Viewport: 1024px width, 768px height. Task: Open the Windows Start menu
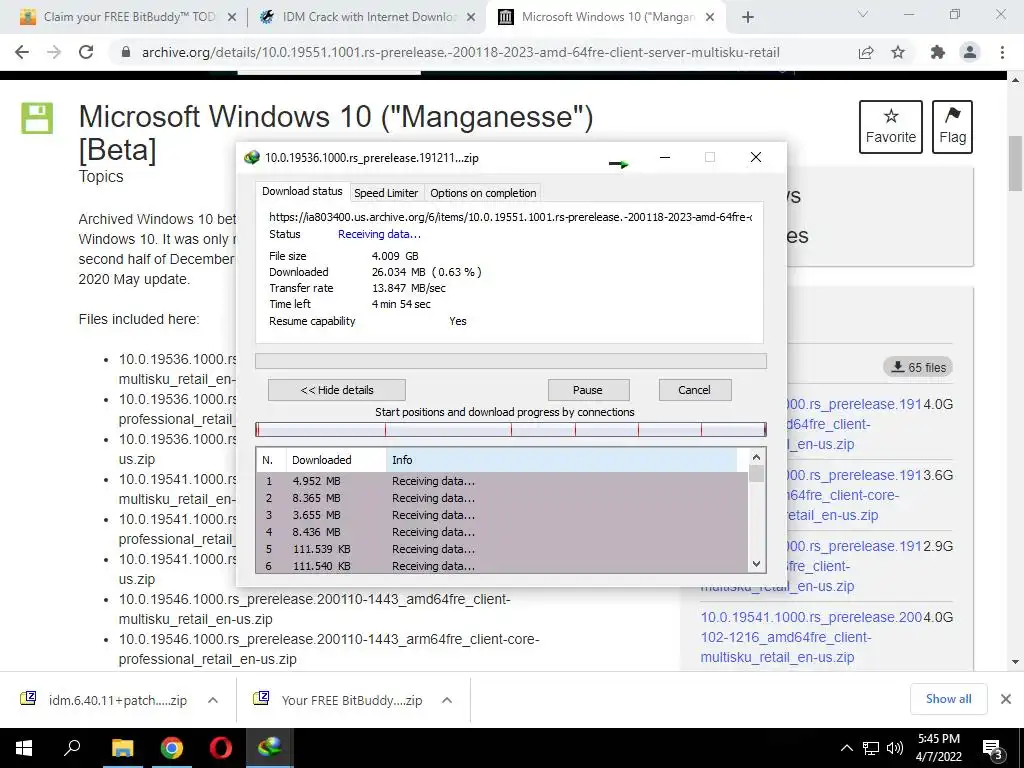tap(24, 748)
